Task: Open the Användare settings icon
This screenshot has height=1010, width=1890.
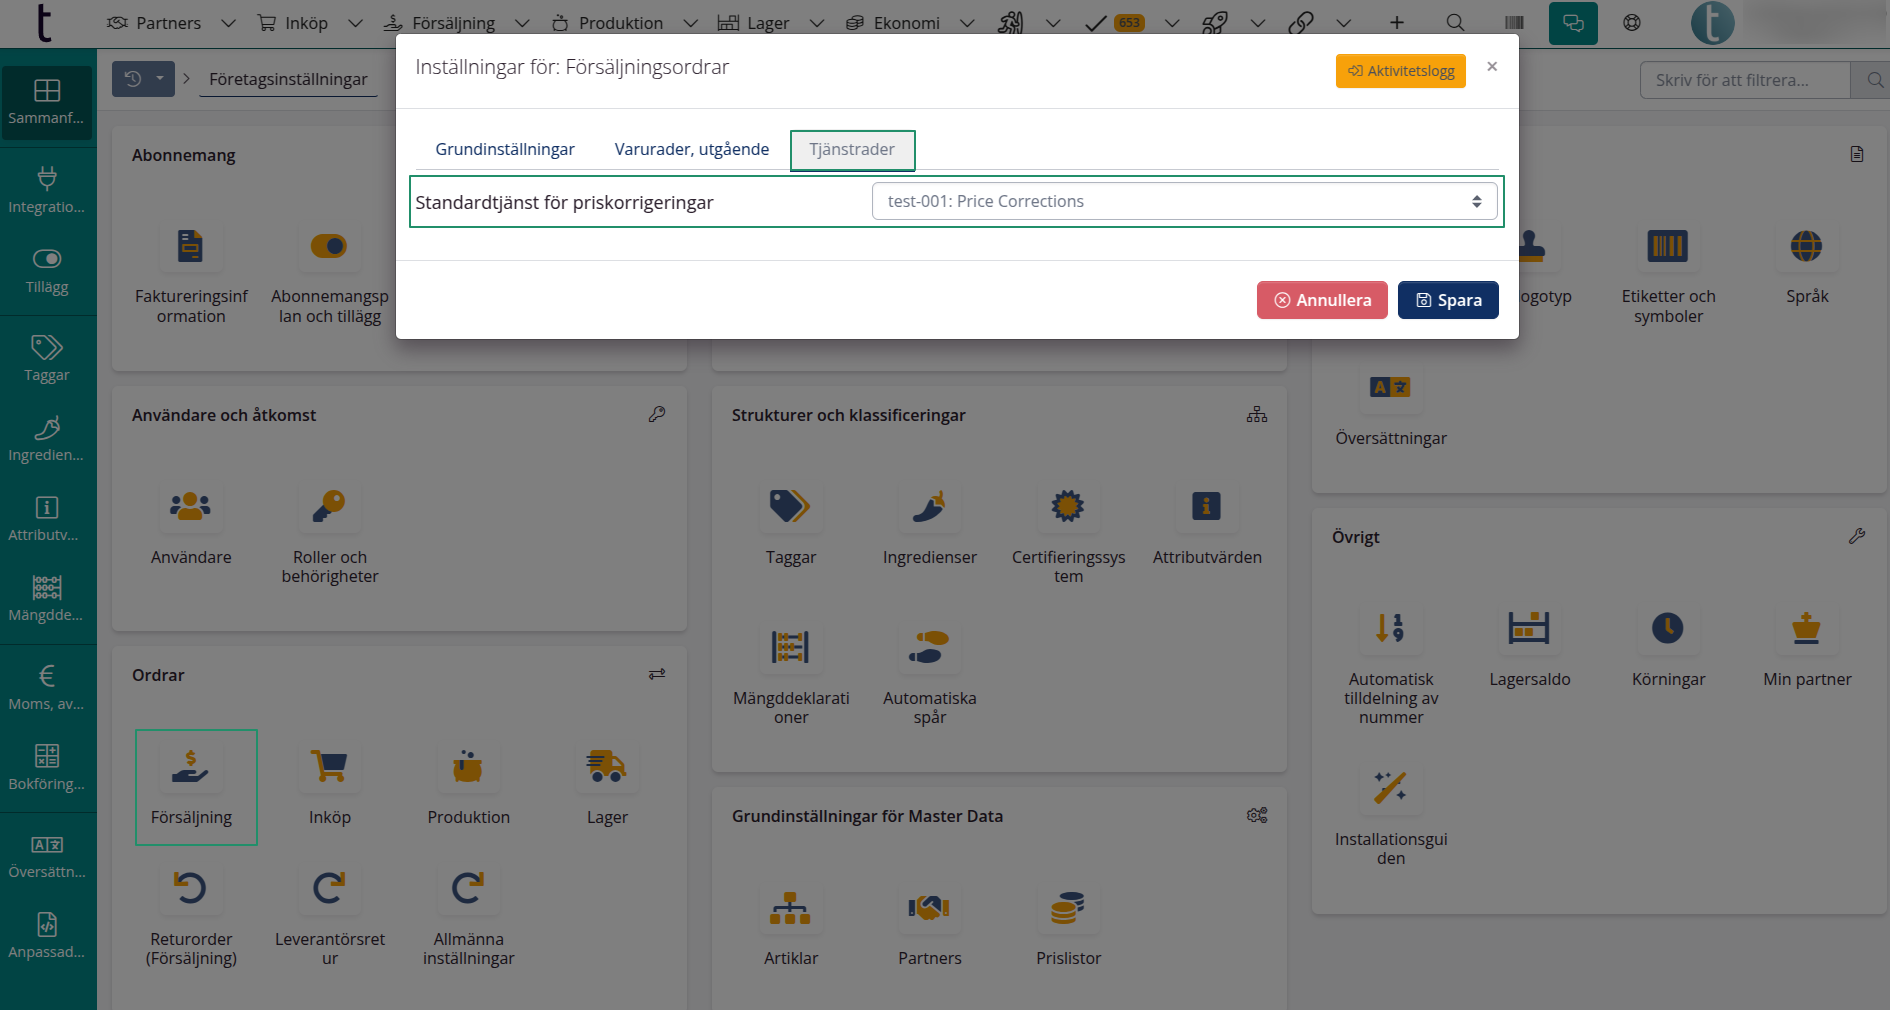Action: click(x=190, y=507)
